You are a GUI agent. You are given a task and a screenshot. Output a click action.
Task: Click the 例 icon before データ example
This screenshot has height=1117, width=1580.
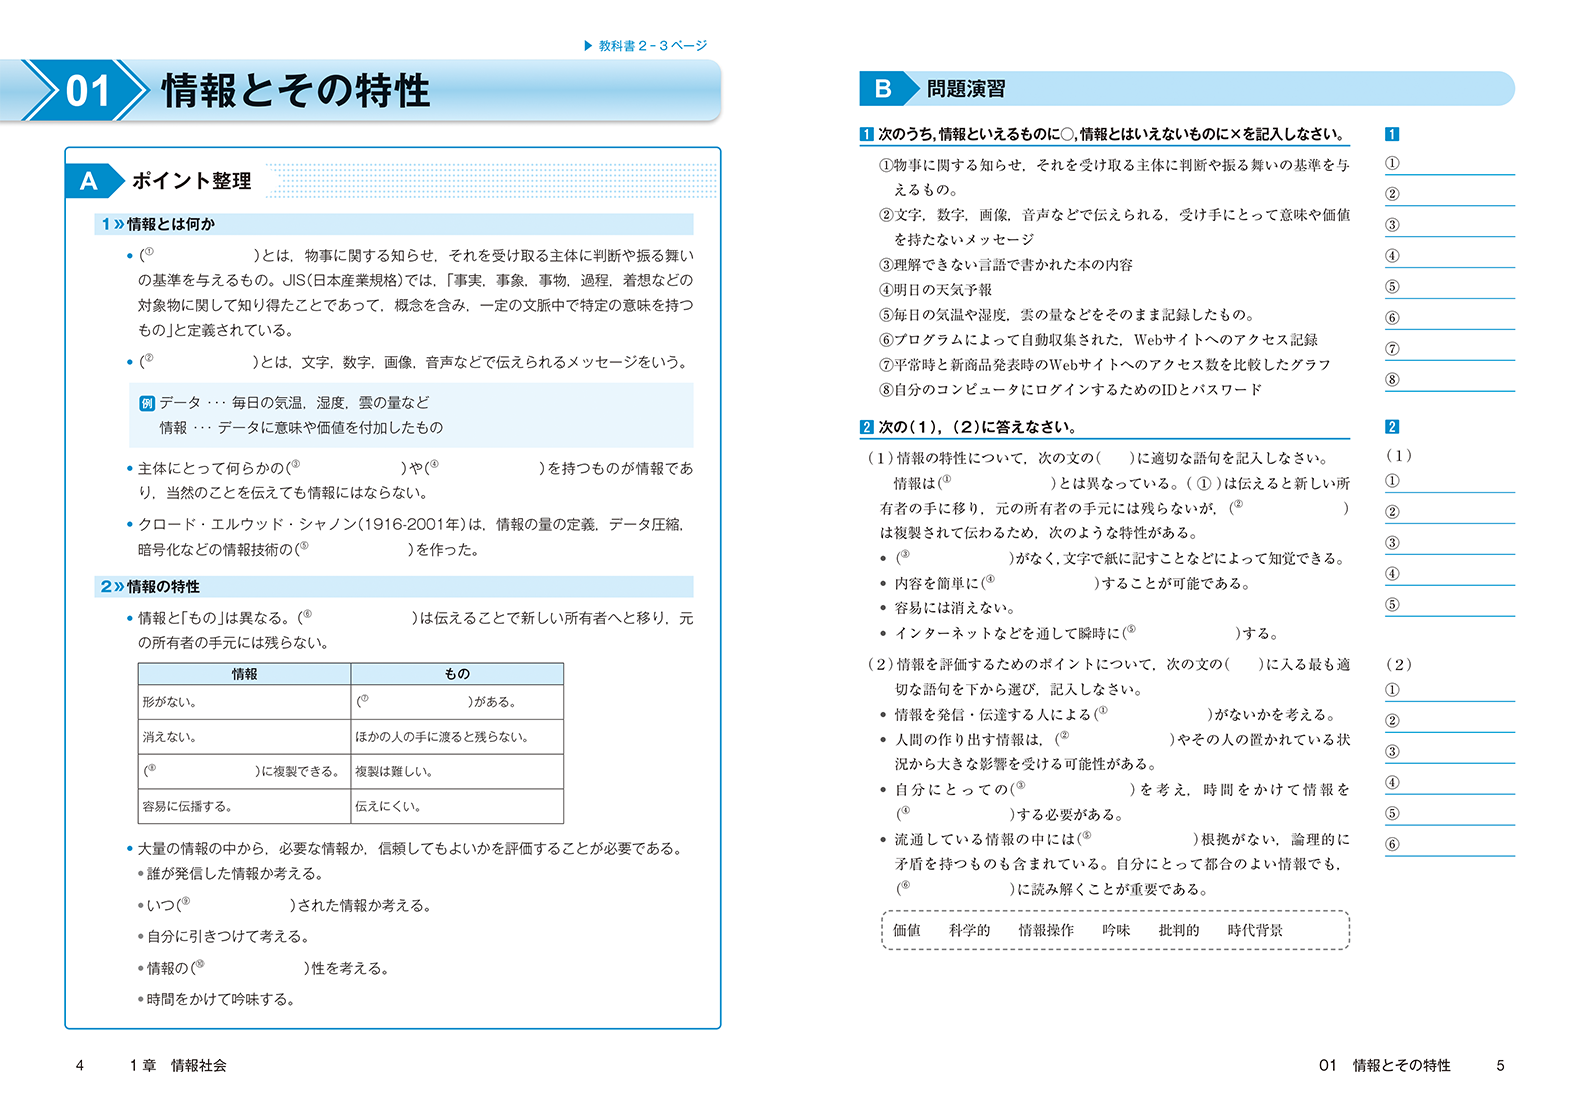147,403
